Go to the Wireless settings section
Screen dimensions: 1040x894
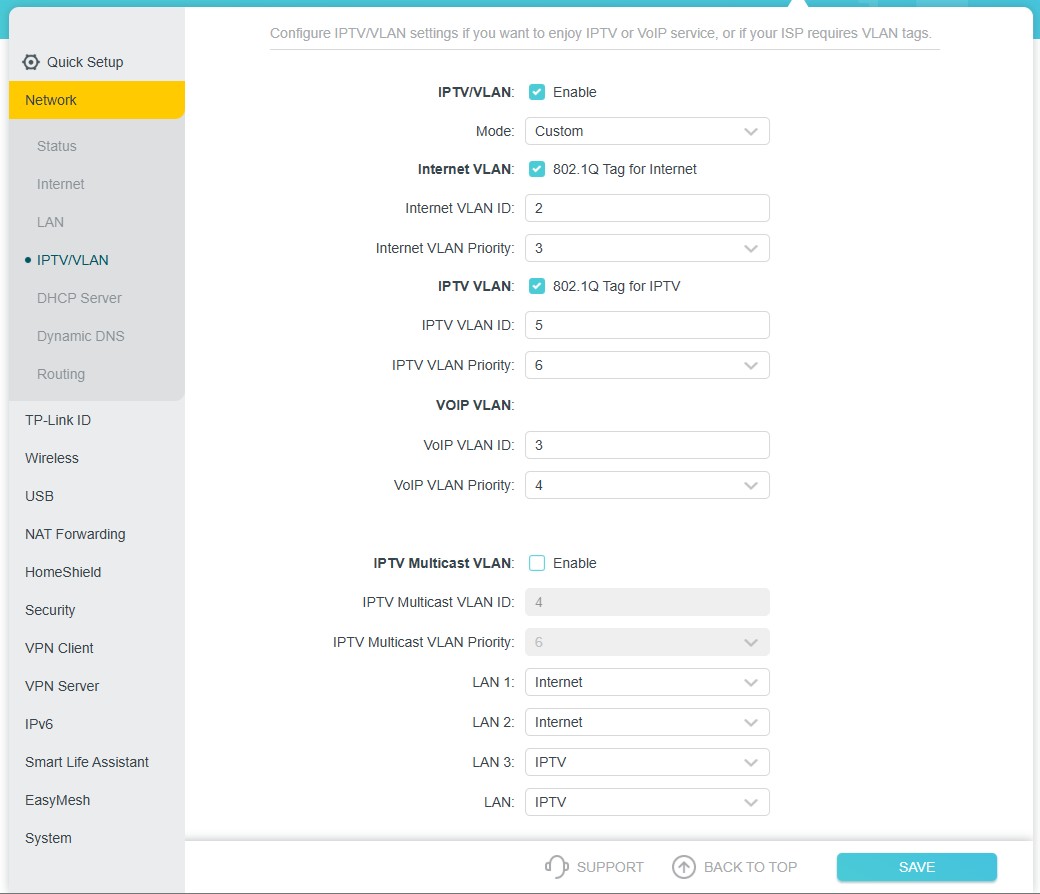tap(52, 458)
